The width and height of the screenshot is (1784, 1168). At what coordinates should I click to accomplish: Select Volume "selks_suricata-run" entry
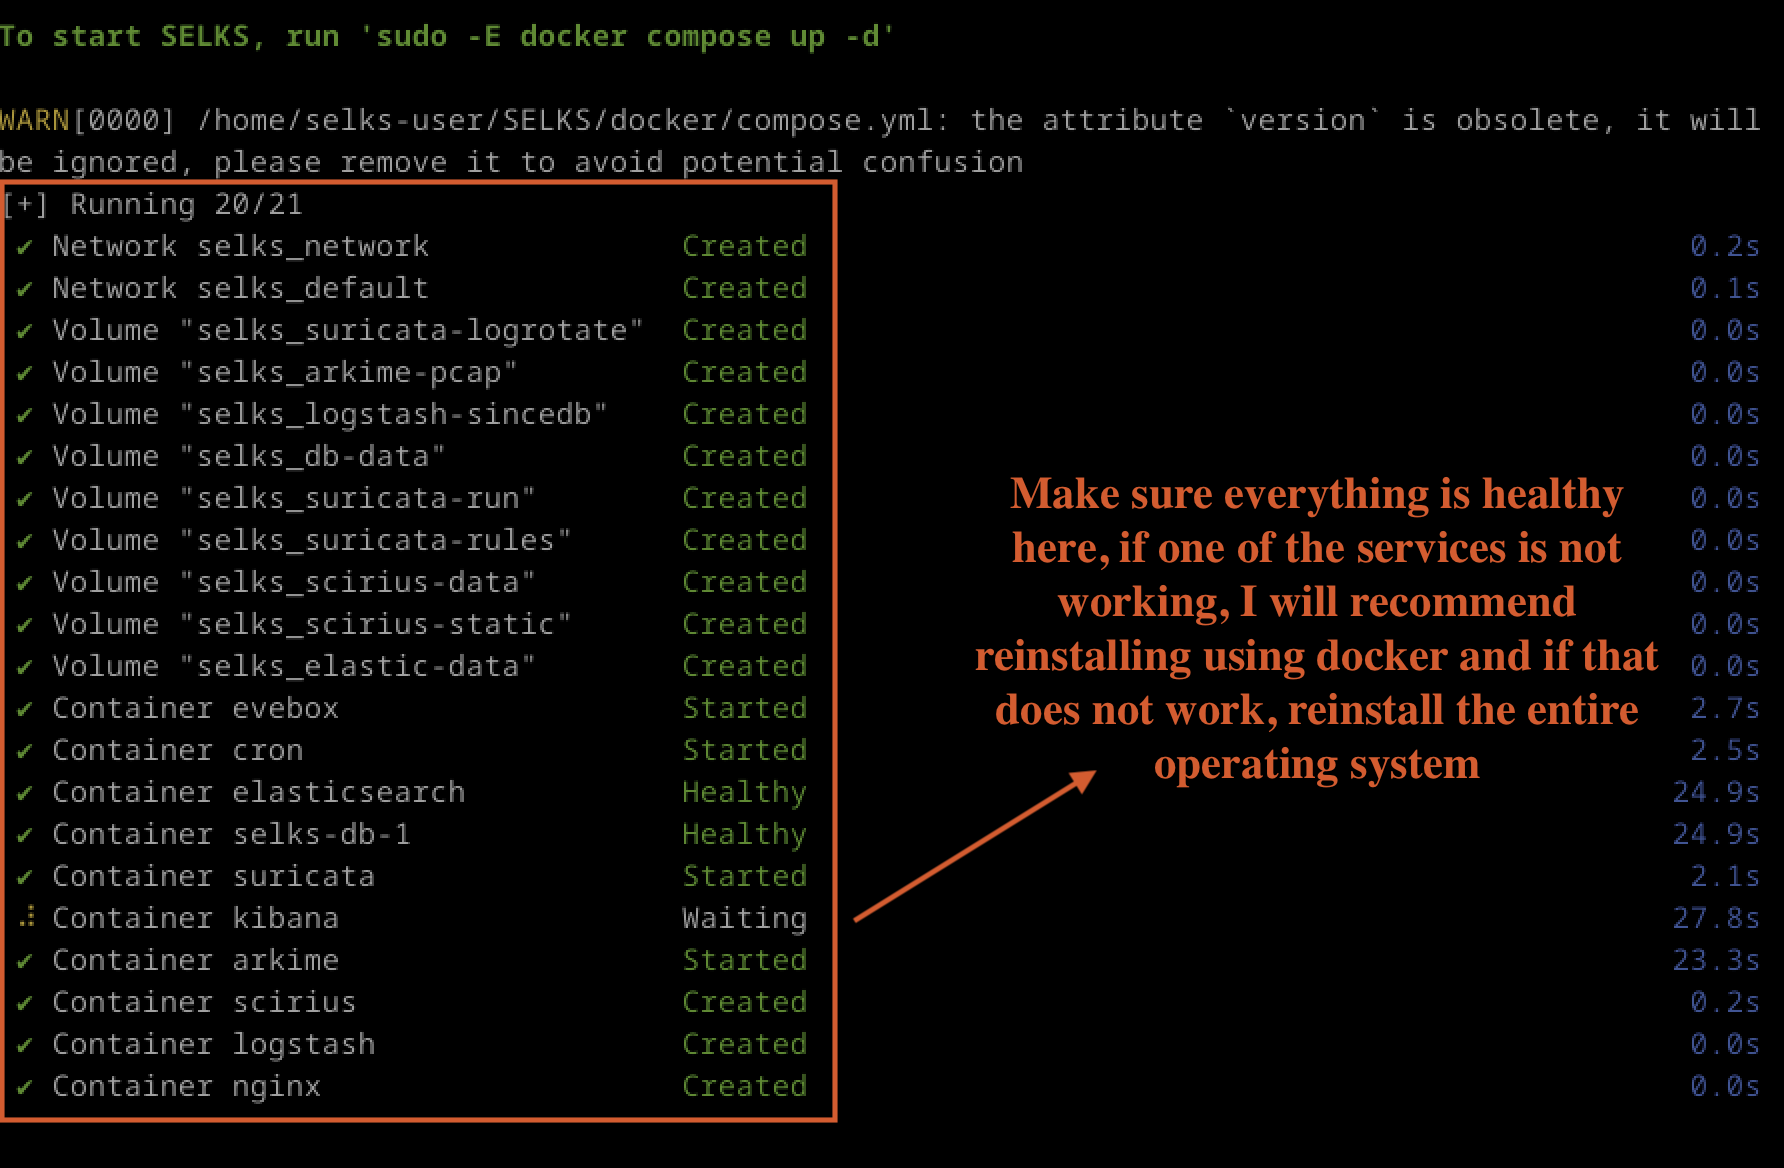click(294, 499)
